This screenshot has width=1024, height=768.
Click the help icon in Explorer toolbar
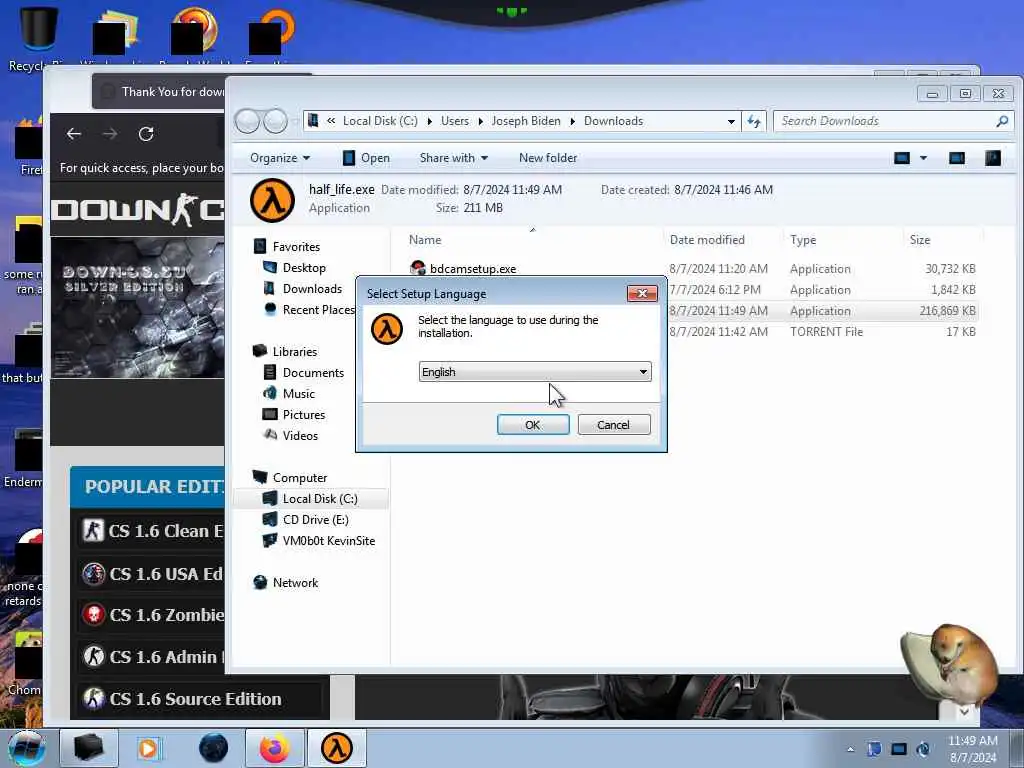993,158
